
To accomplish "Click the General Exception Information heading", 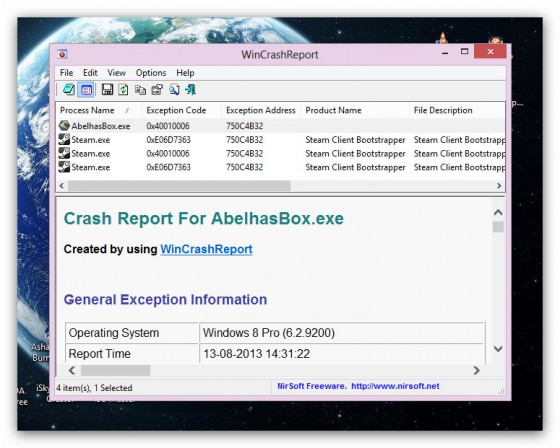I will point(165,299).
